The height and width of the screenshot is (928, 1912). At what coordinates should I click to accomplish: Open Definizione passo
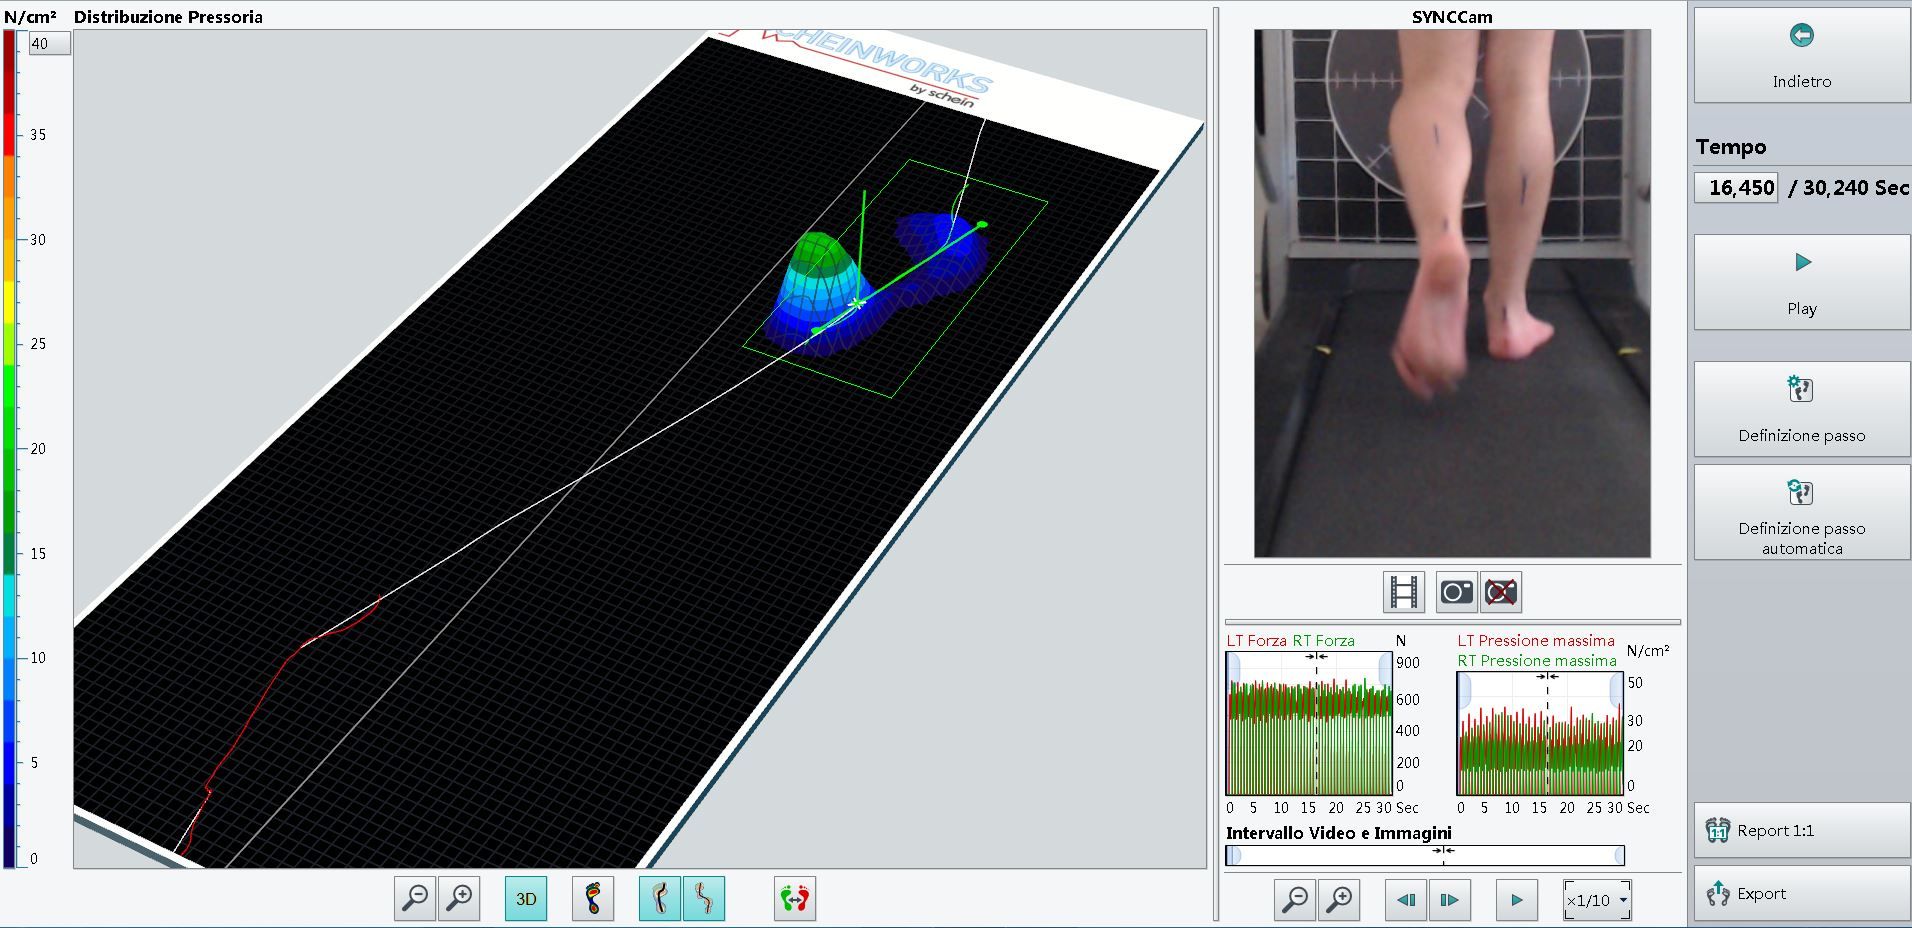(x=1801, y=410)
